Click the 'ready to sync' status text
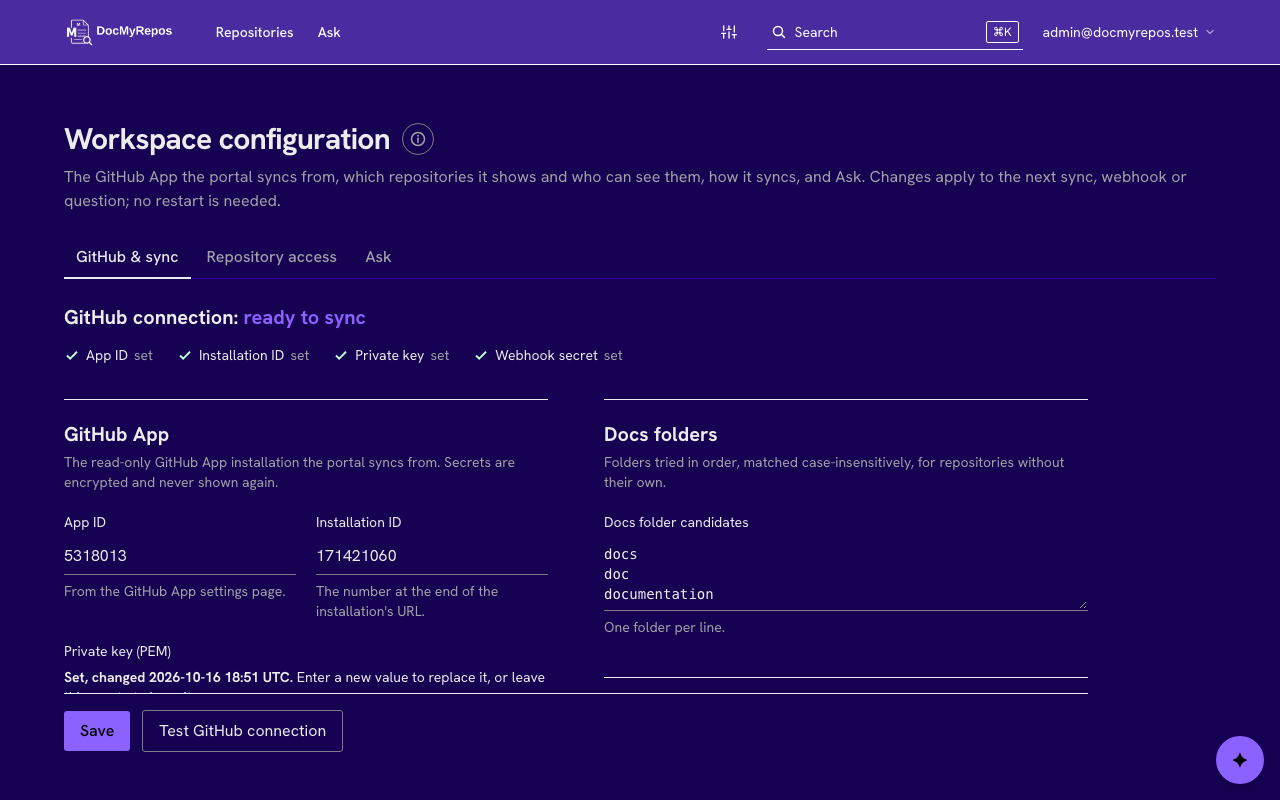The image size is (1280, 800). [x=304, y=317]
